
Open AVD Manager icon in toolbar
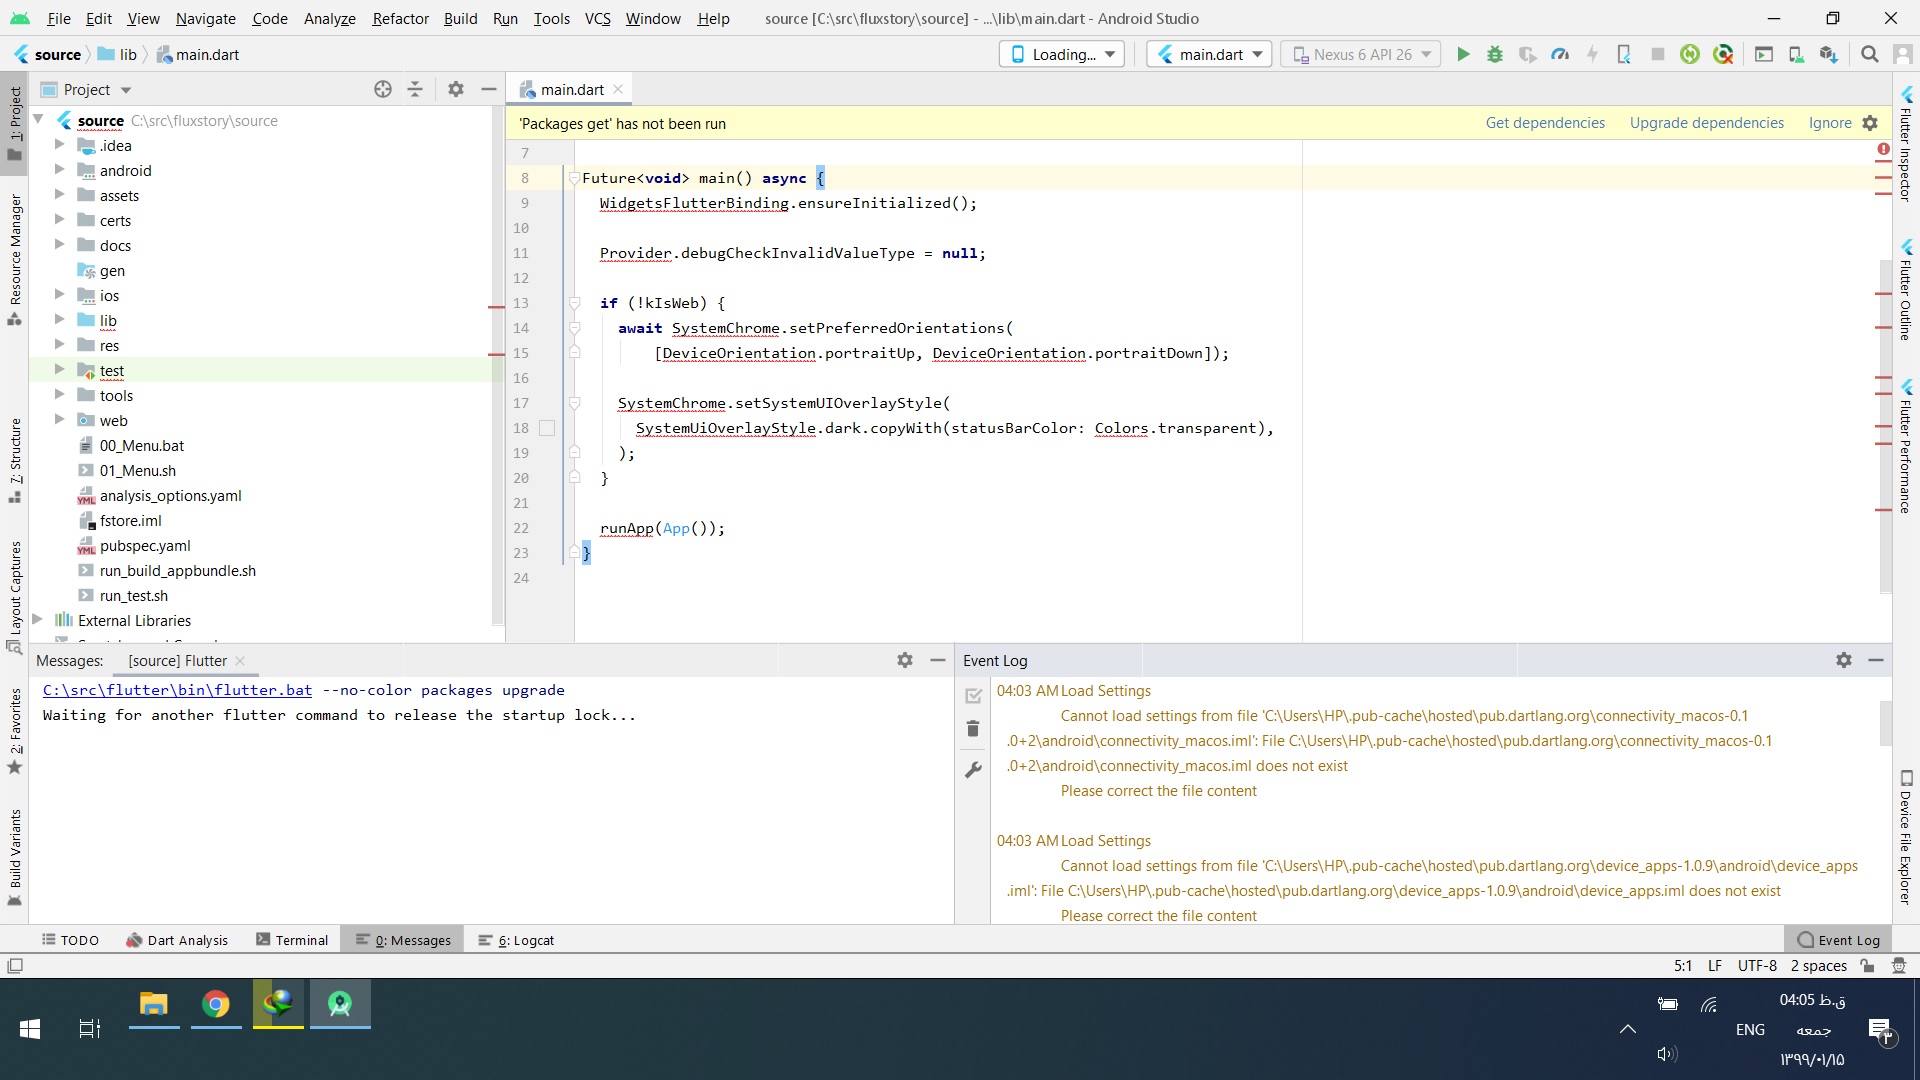(1796, 55)
